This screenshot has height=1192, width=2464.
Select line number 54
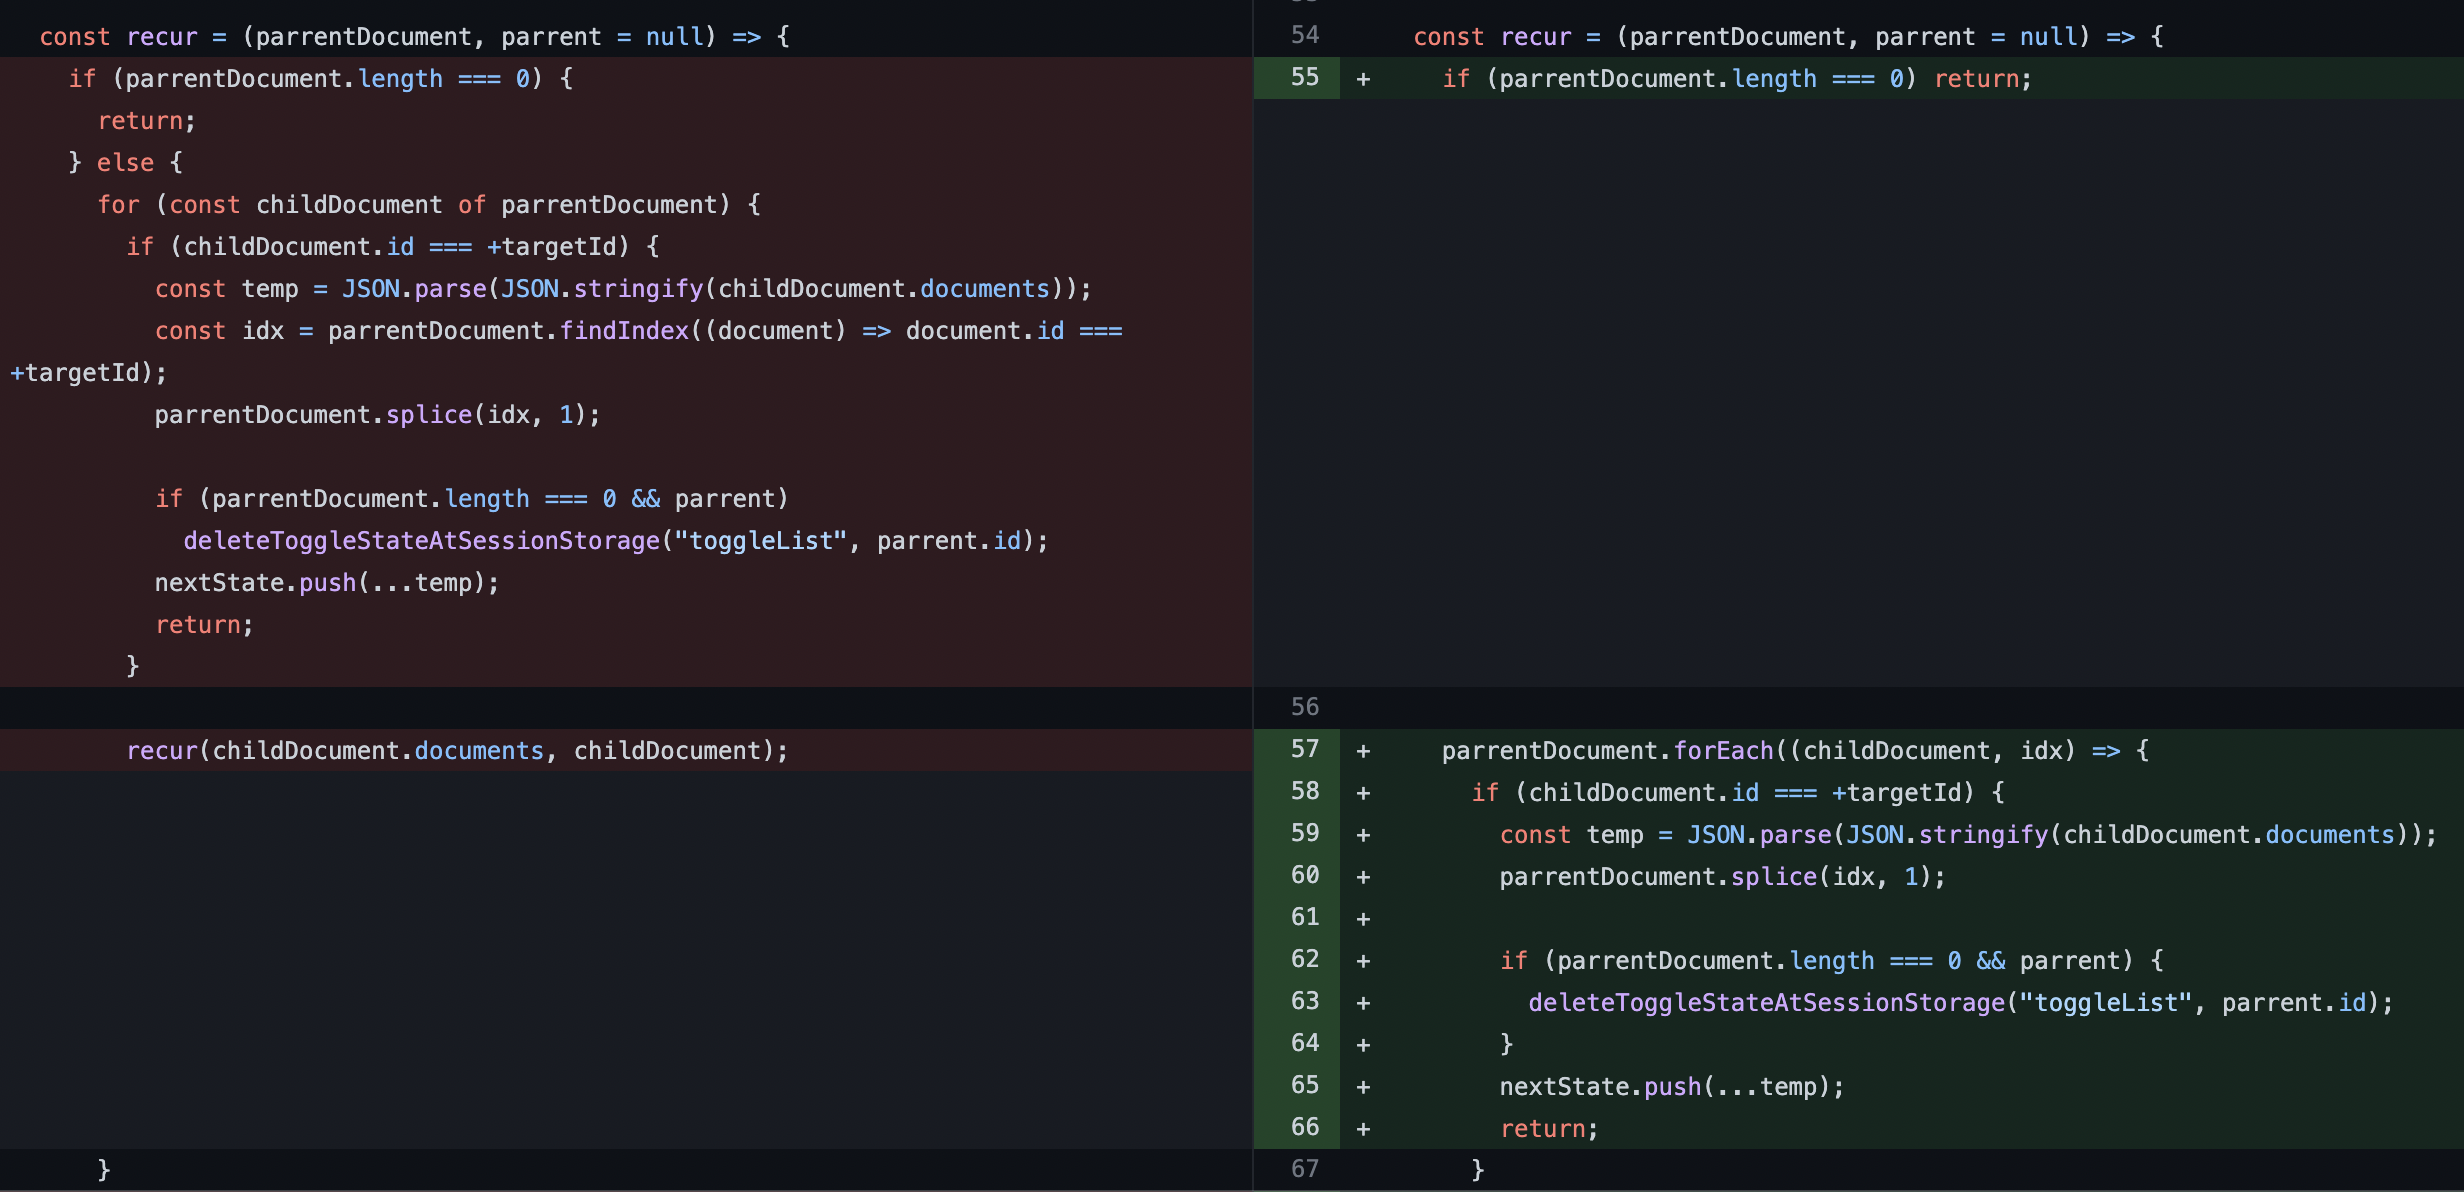pyautogui.click(x=1304, y=36)
